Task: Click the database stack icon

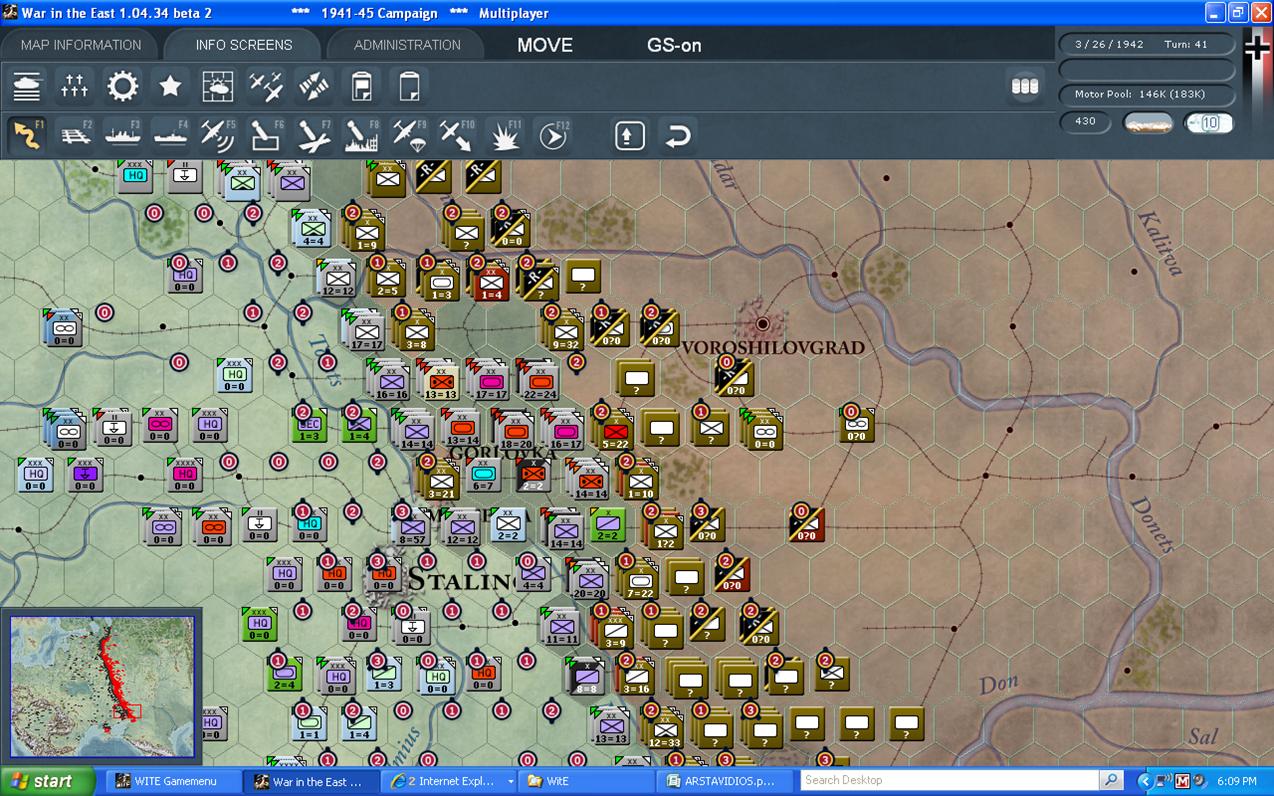Action: [x=1025, y=86]
